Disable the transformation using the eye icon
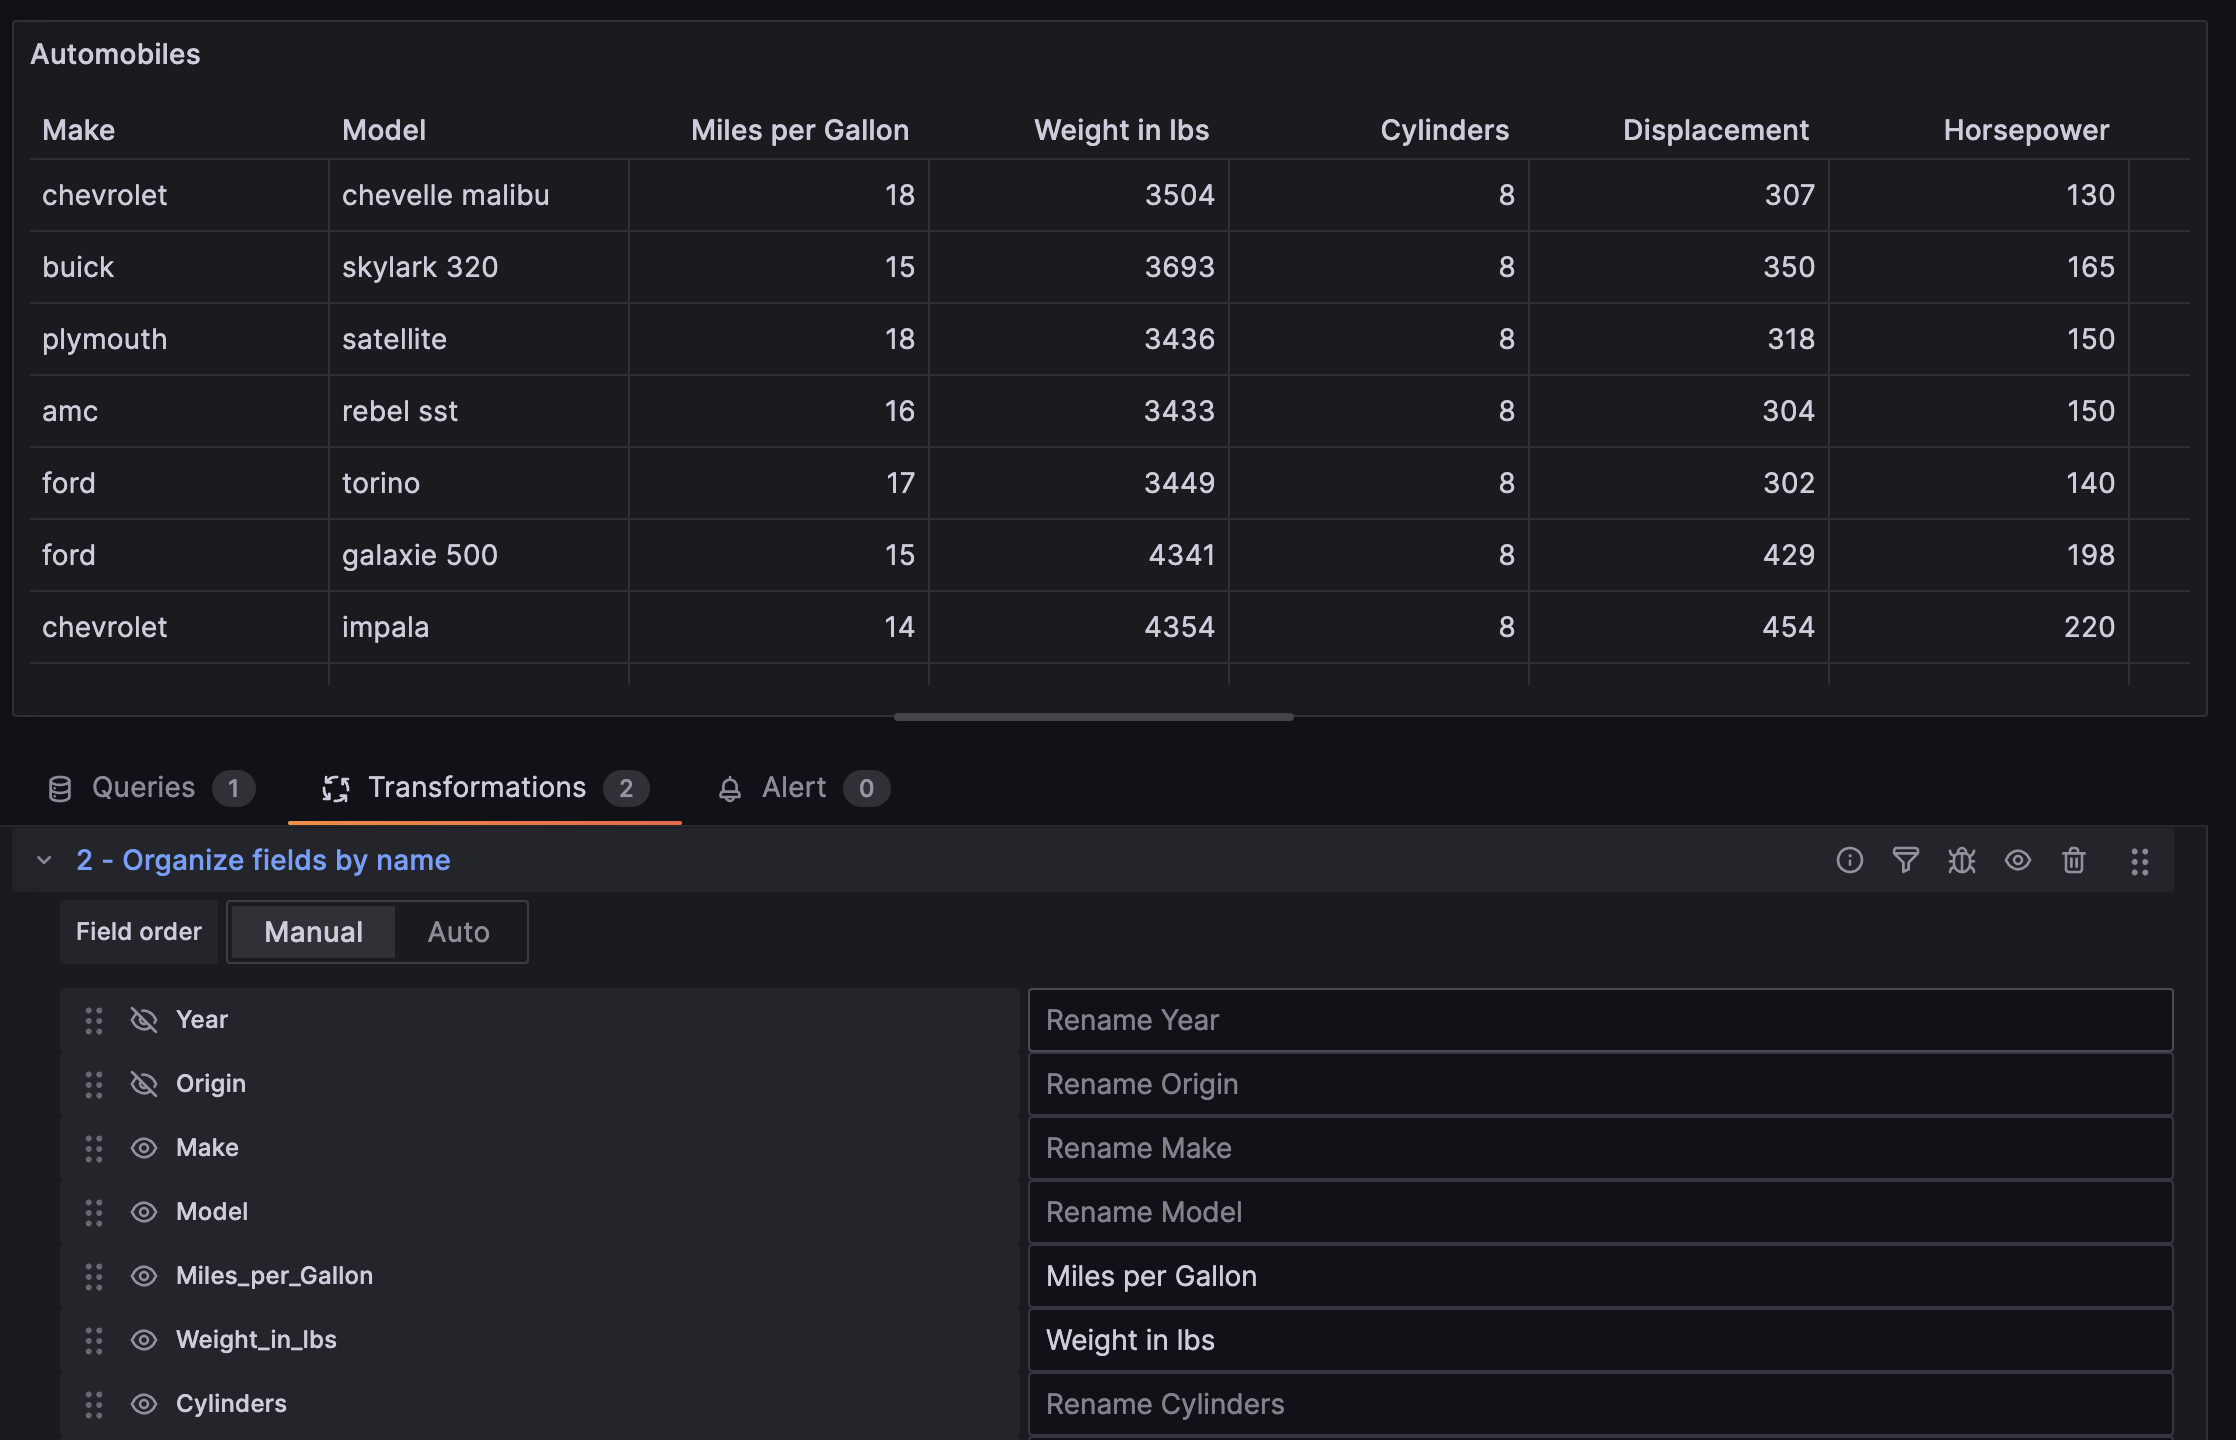The width and height of the screenshot is (2236, 1440). [2017, 861]
